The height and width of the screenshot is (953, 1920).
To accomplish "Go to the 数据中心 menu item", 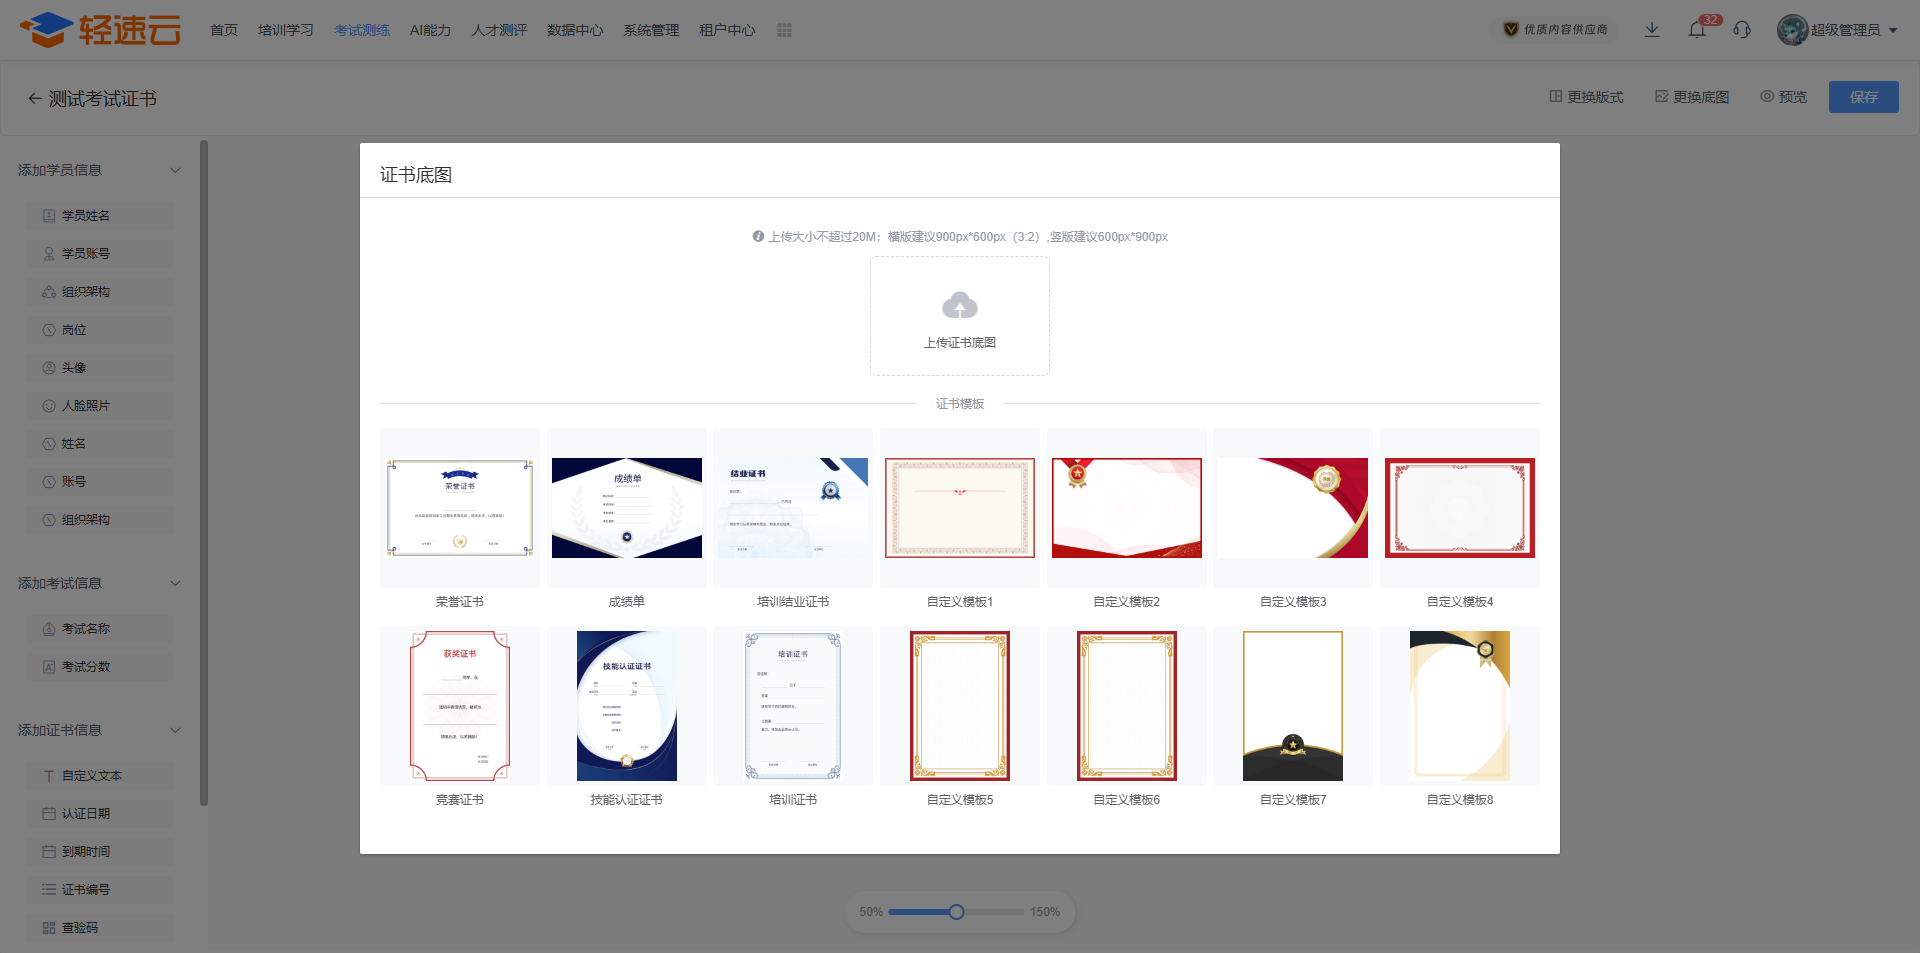I will tap(575, 30).
